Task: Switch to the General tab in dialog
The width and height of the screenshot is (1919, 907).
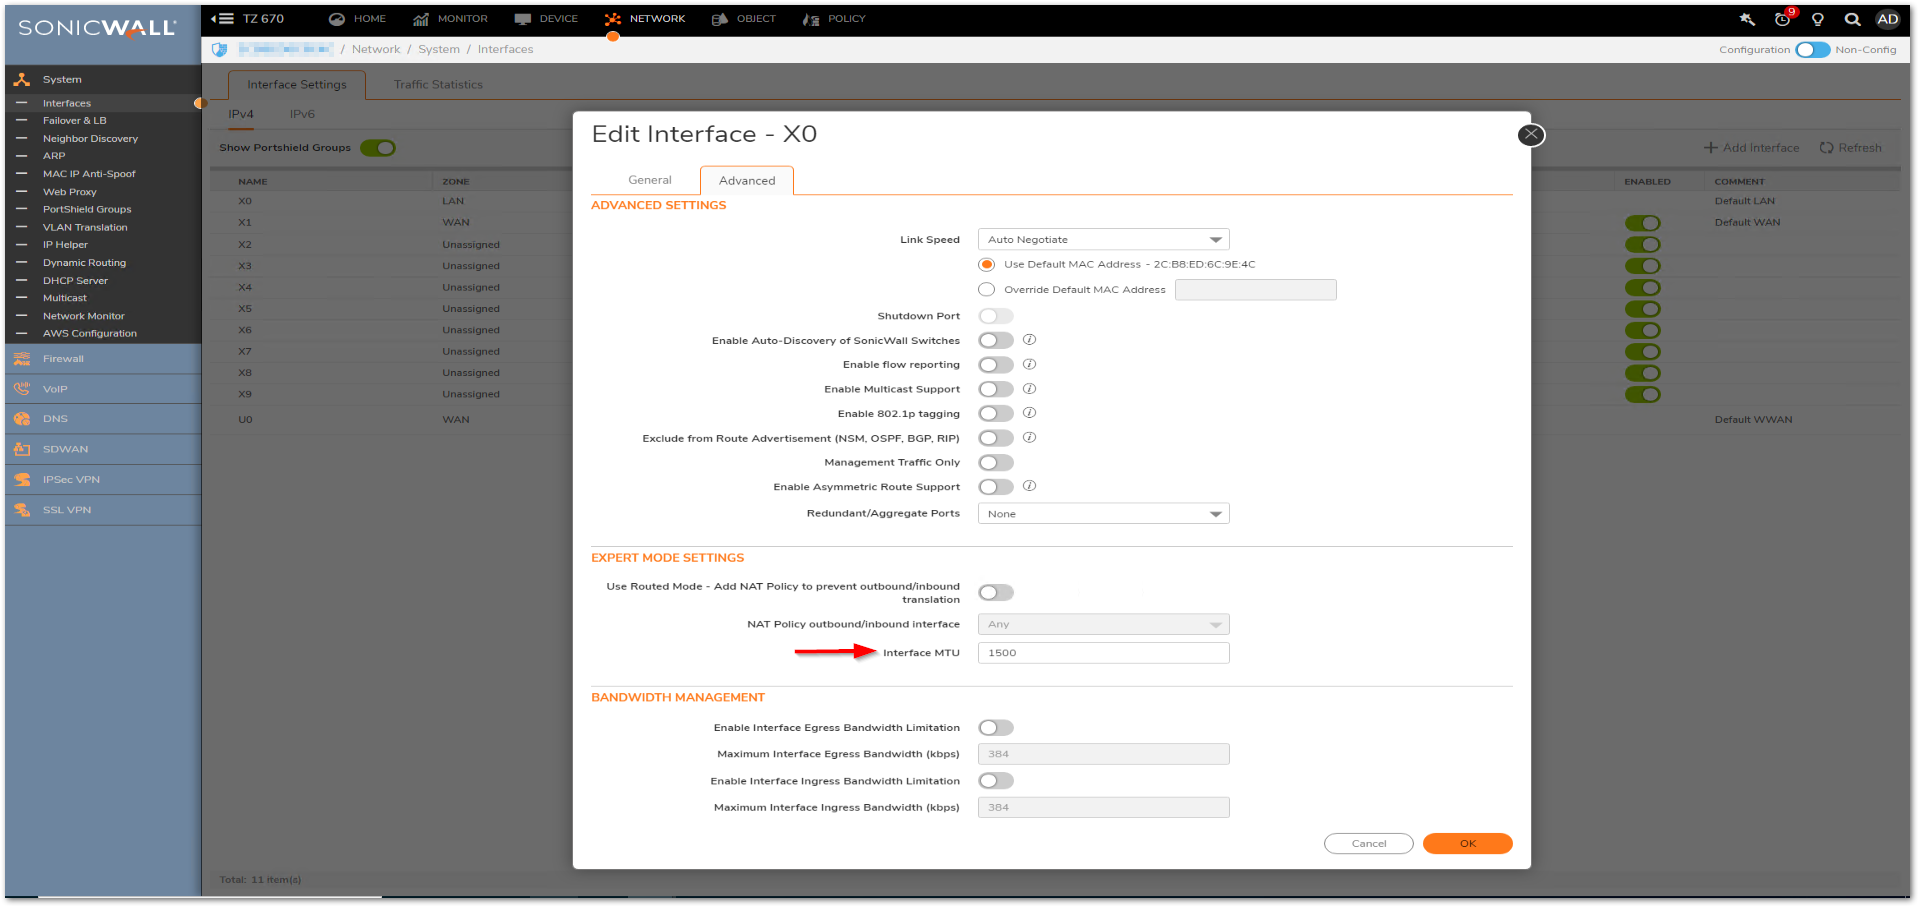Action: 650,180
